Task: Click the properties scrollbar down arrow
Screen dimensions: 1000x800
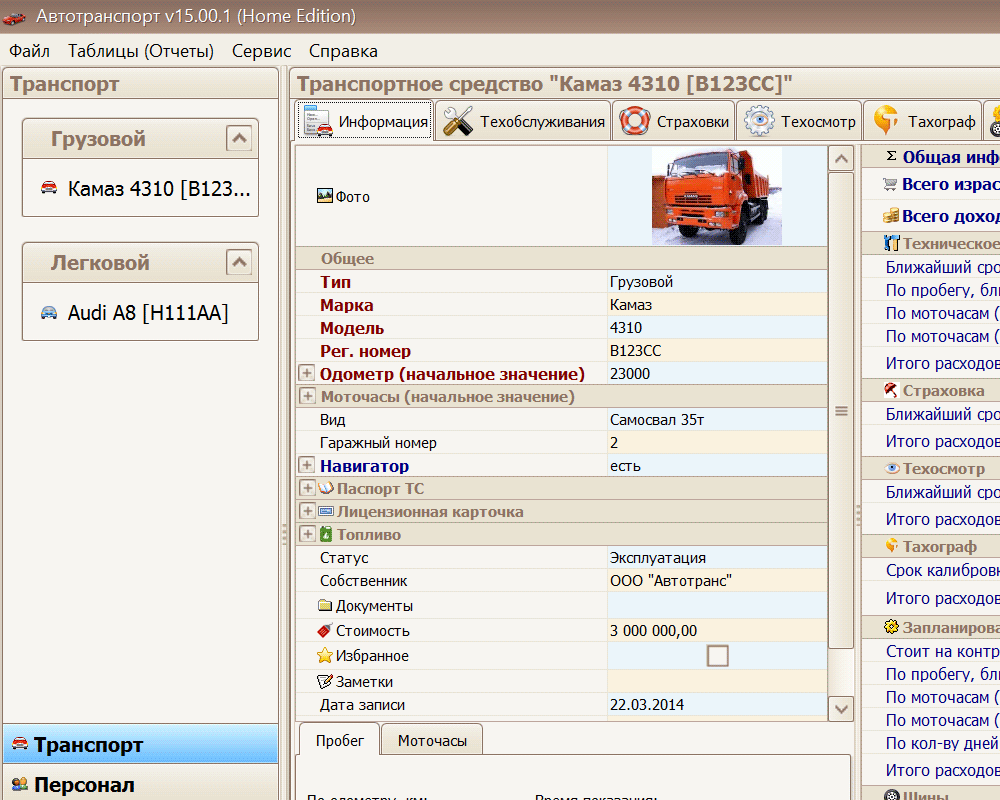Action: pos(841,709)
